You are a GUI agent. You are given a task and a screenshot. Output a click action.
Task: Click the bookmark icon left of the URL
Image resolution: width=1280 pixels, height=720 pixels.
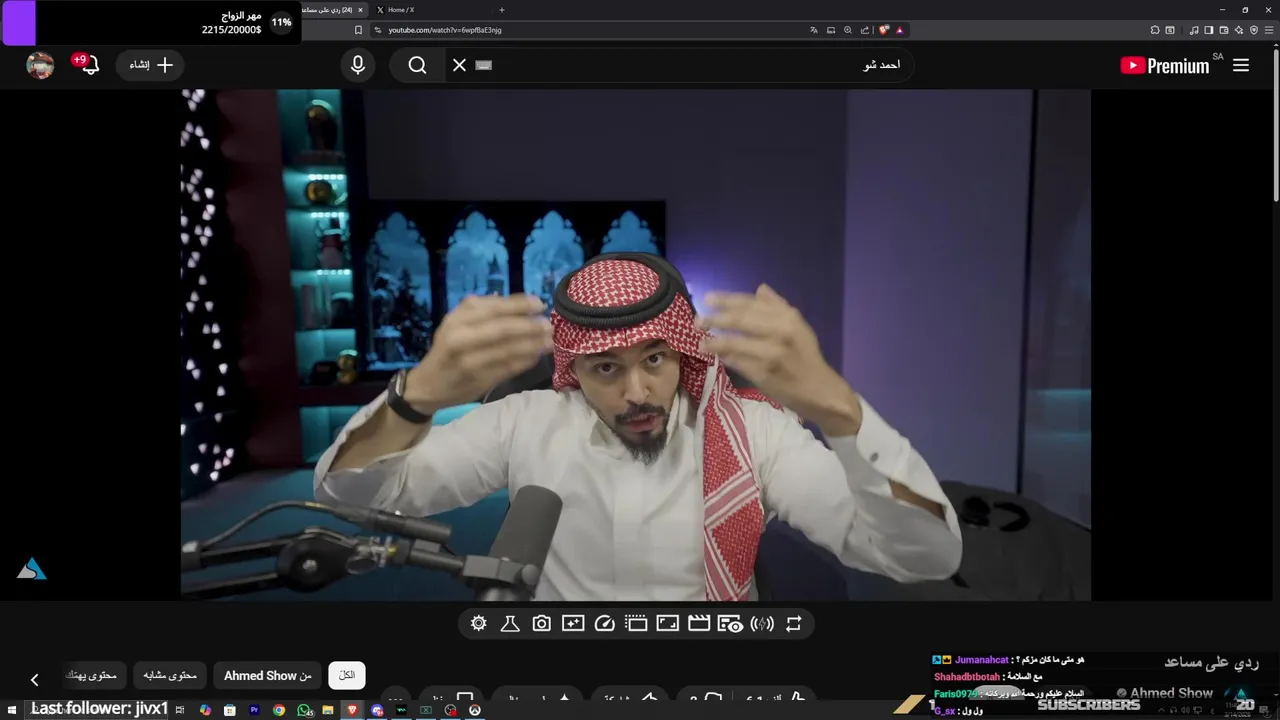point(358,30)
